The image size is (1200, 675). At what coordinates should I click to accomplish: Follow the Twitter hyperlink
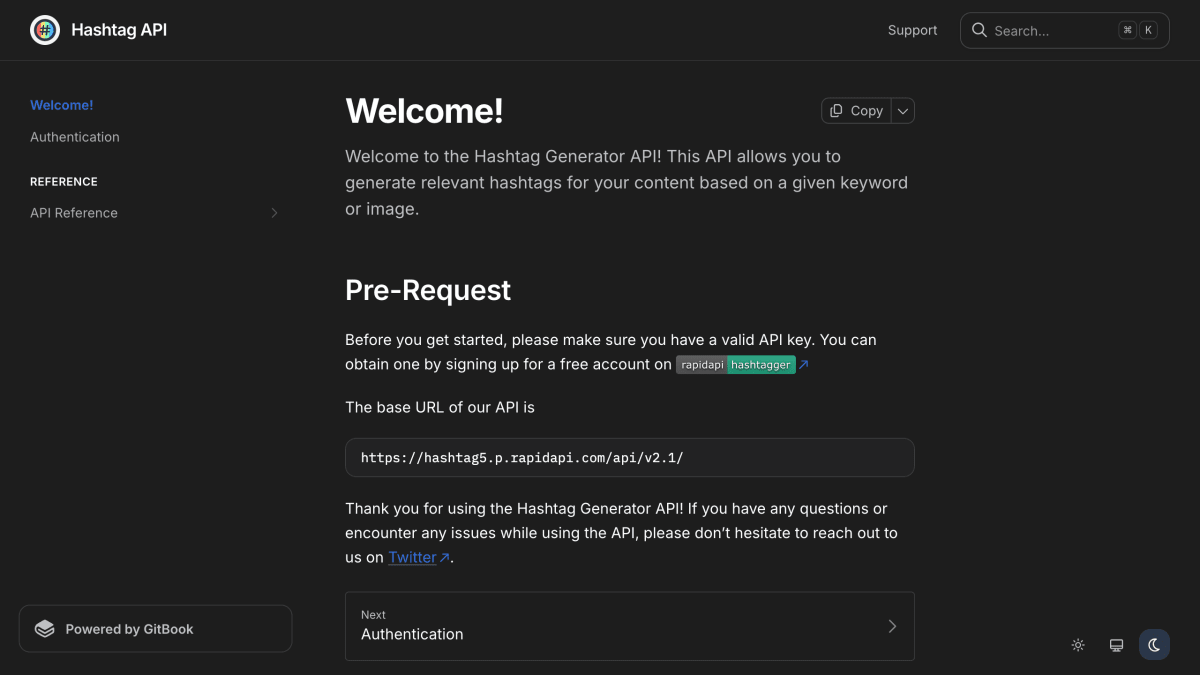pyautogui.click(x=412, y=557)
